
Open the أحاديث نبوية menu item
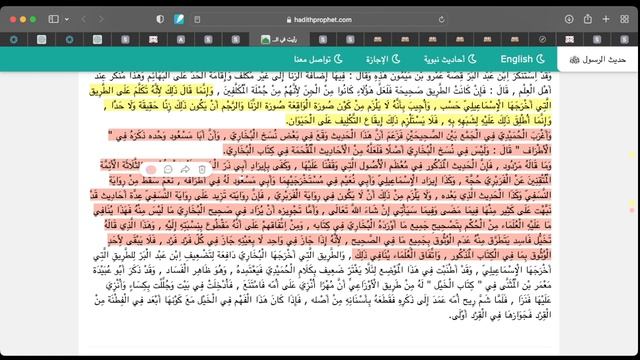coord(450,59)
